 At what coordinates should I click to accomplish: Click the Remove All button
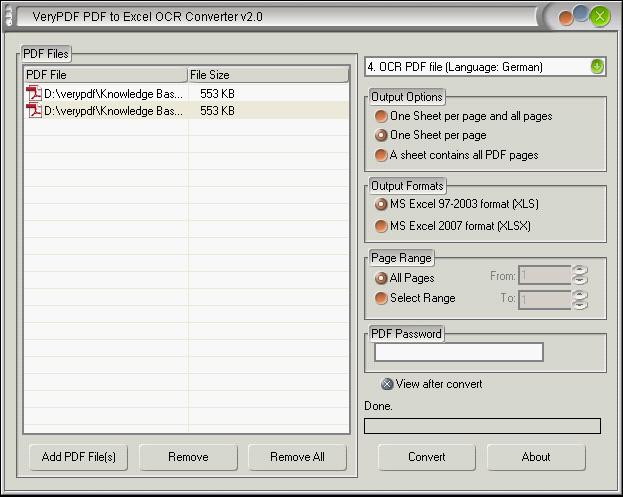[297, 457]
